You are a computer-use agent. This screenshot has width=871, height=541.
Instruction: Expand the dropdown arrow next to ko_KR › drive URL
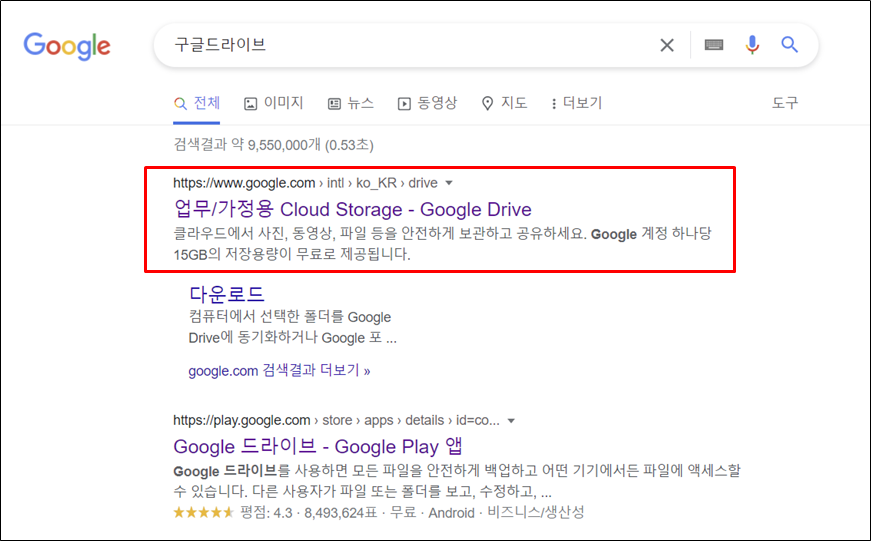(449, 183)
